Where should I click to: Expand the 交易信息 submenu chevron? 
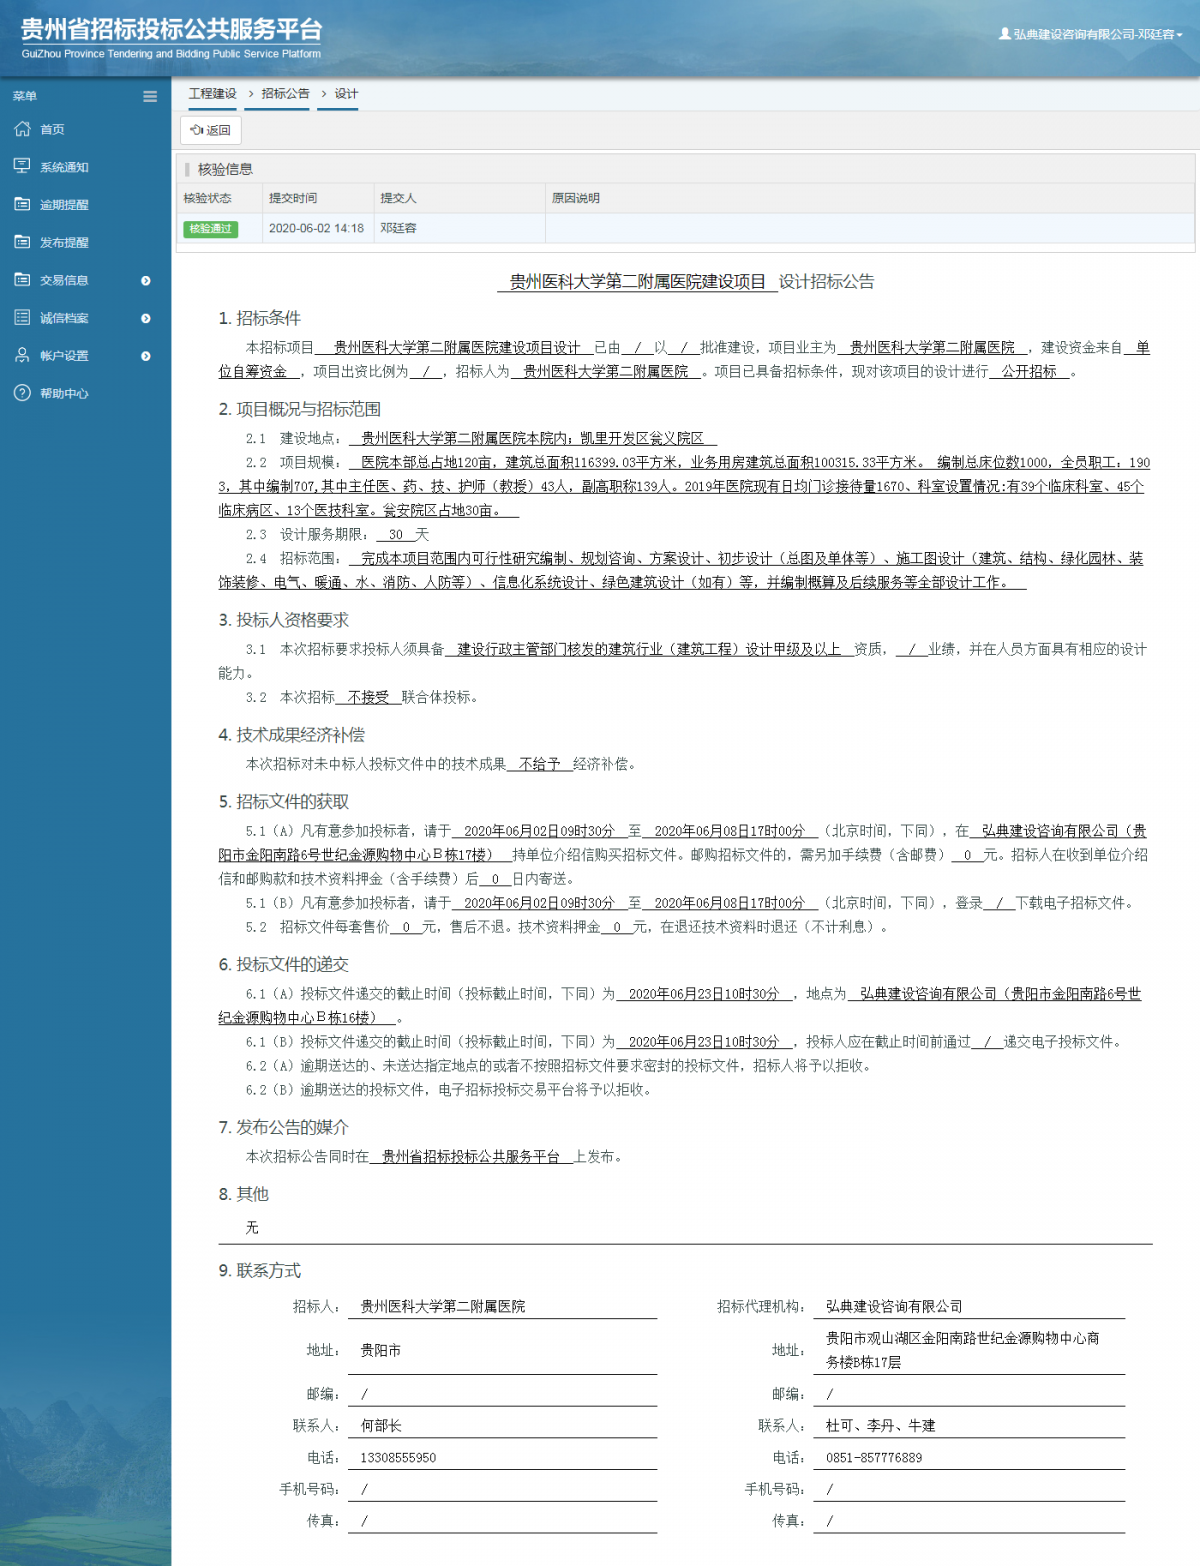tap(145, 280)
